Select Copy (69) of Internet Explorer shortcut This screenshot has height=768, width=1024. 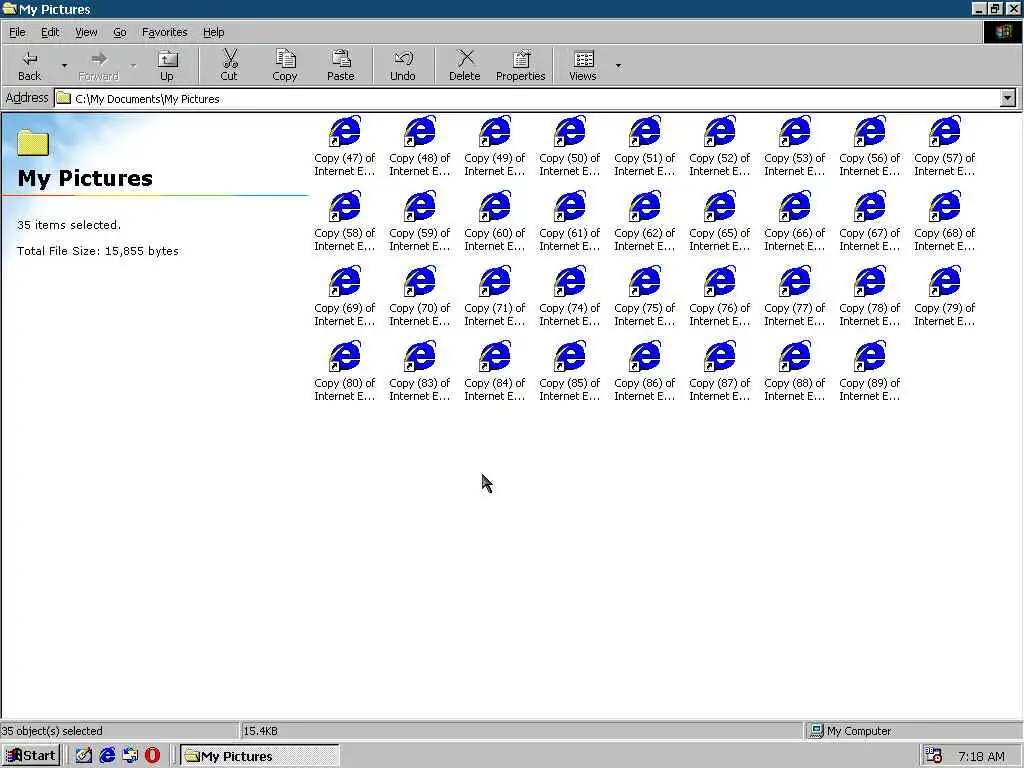pos(345,296)
